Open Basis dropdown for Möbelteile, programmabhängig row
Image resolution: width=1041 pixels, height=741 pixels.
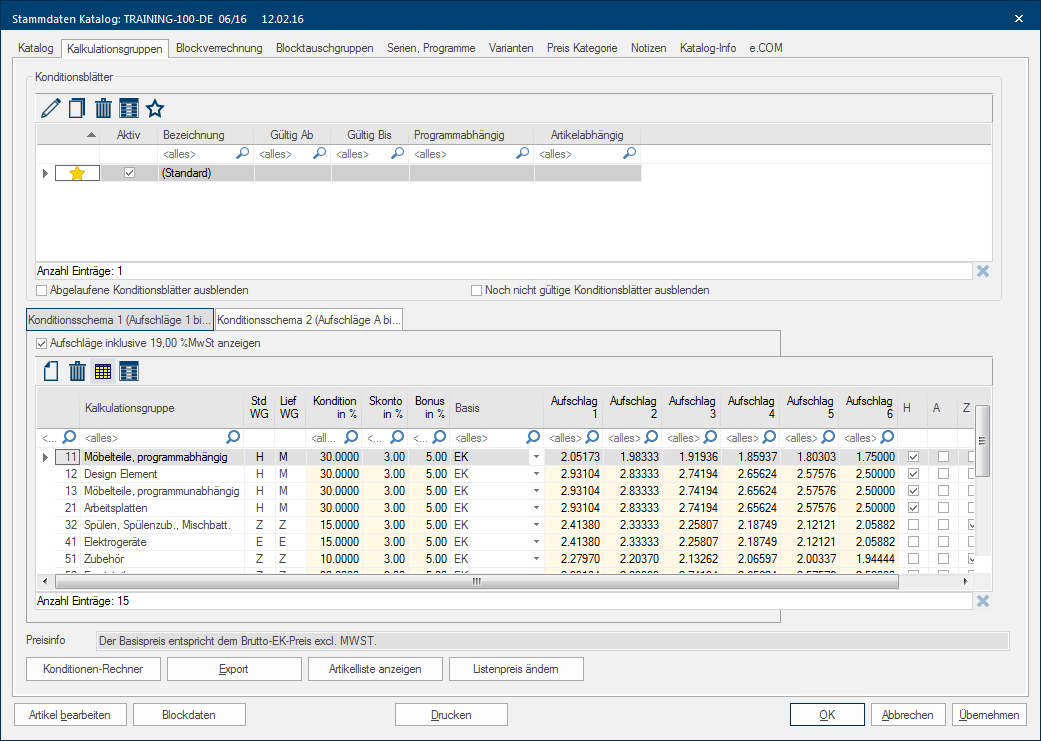(535, 457)
